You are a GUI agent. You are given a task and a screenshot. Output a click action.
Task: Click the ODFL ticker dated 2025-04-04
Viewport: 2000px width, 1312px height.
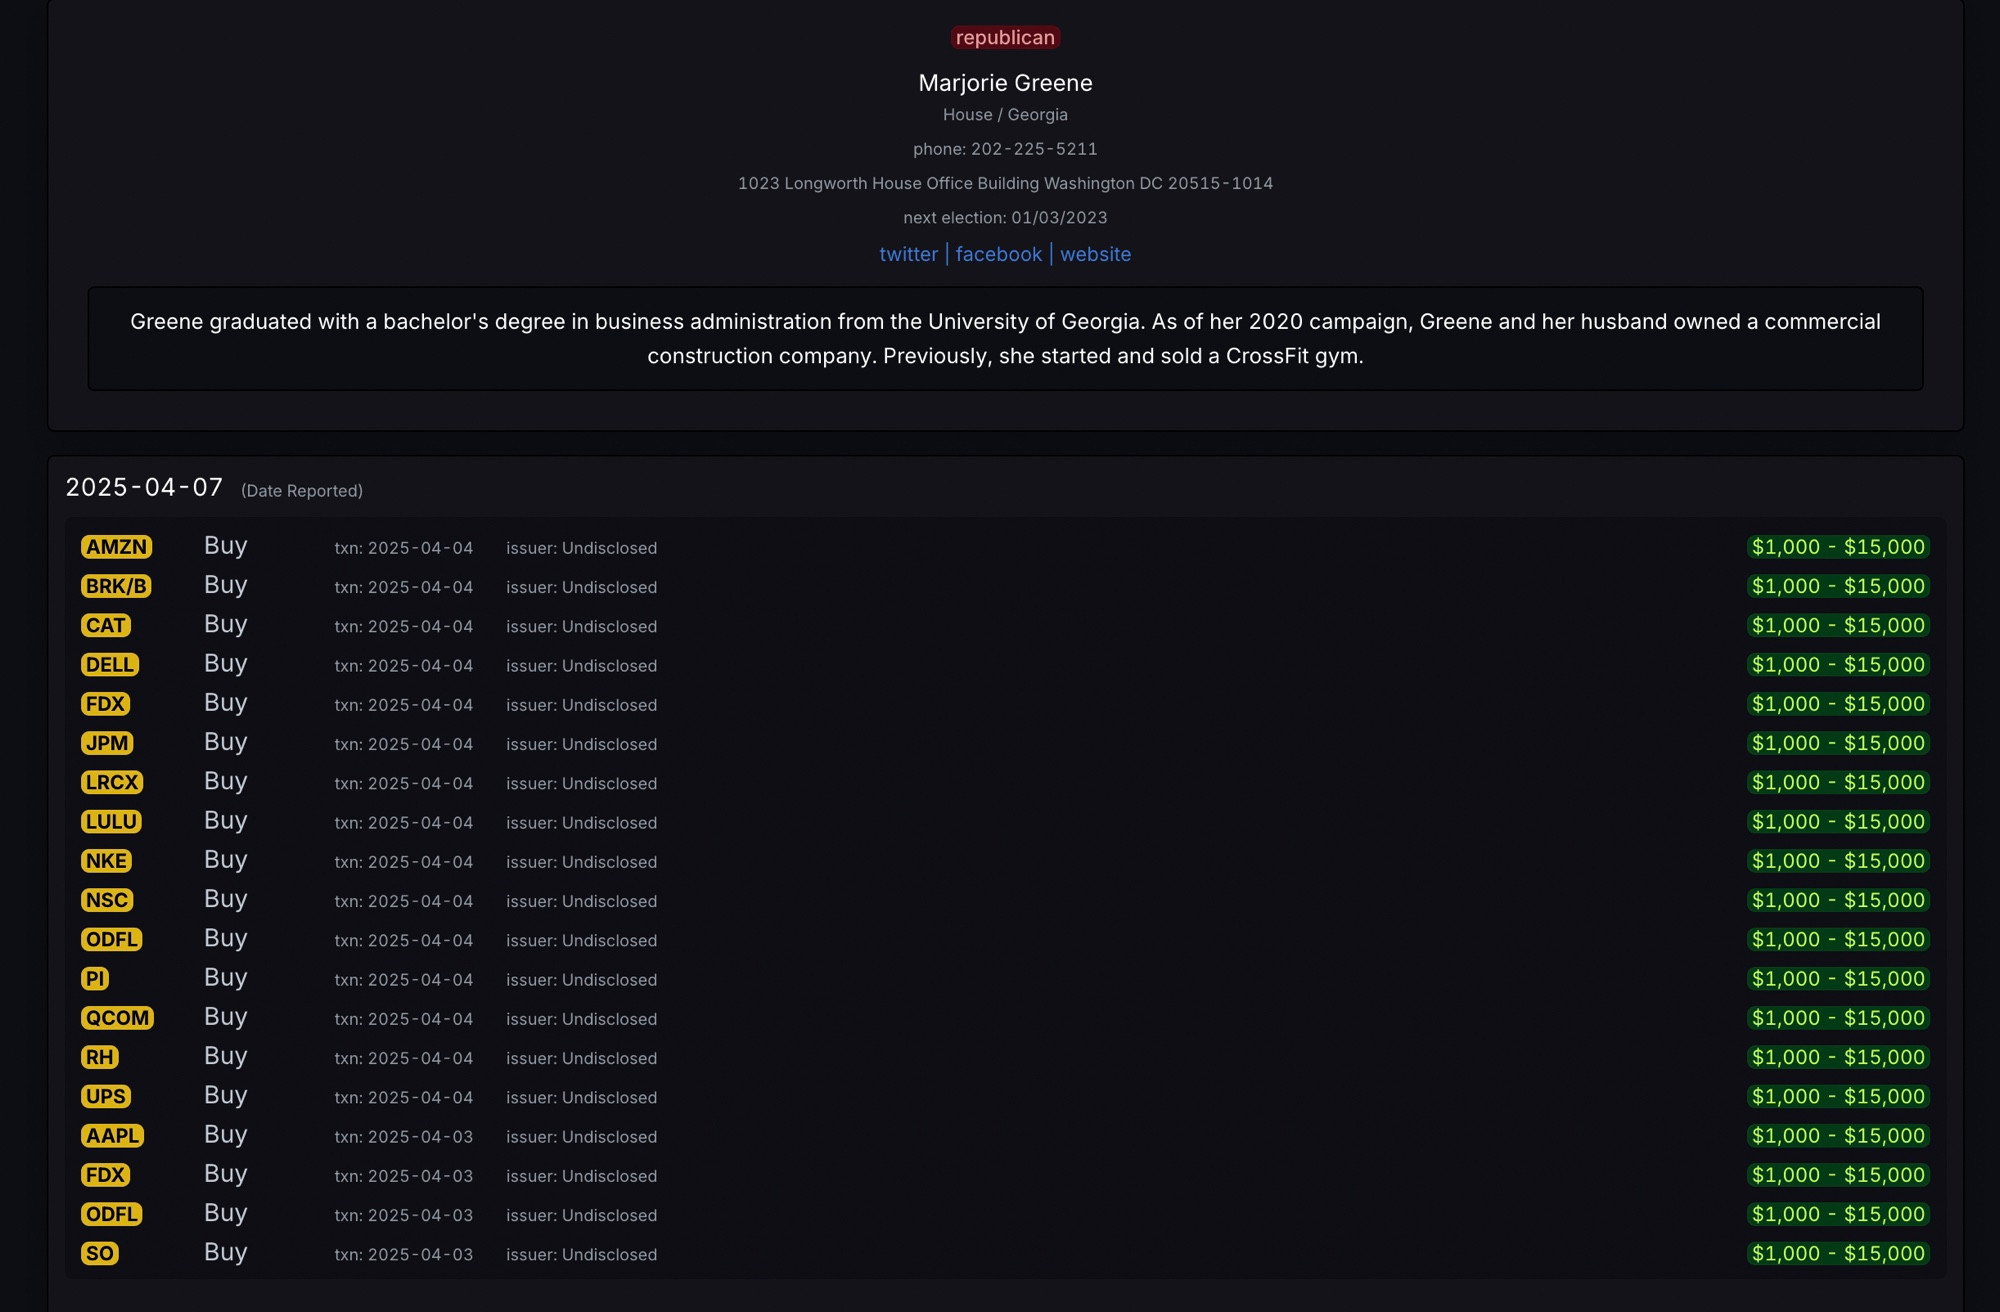(x=112, y=939)
